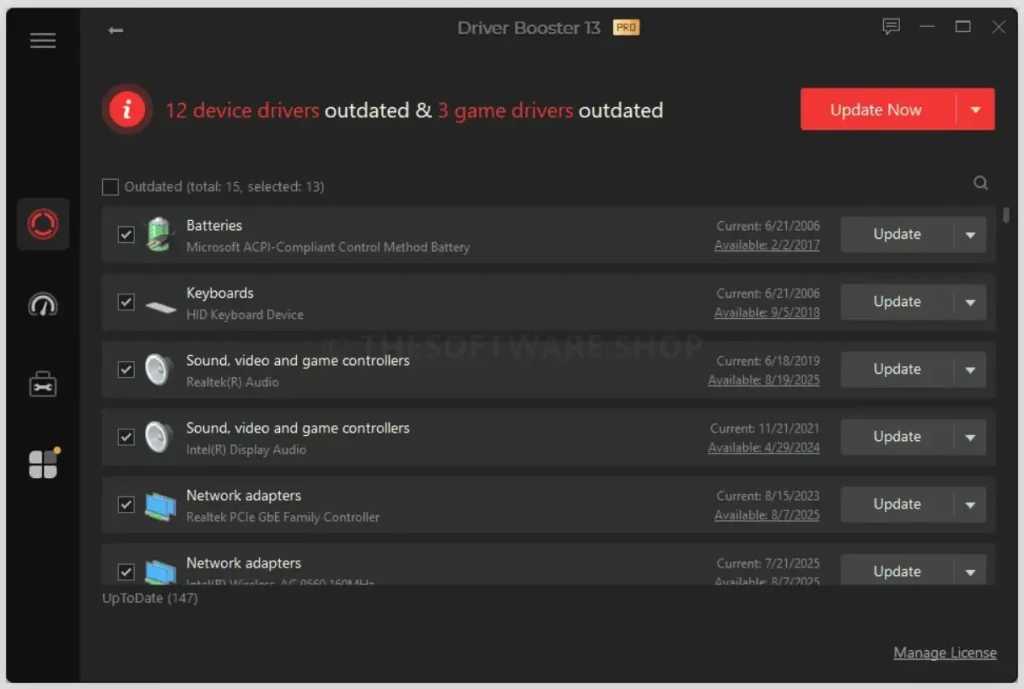1024x689 pixels.
Task: Click the red info icon
Action: [x=127, y=109]
